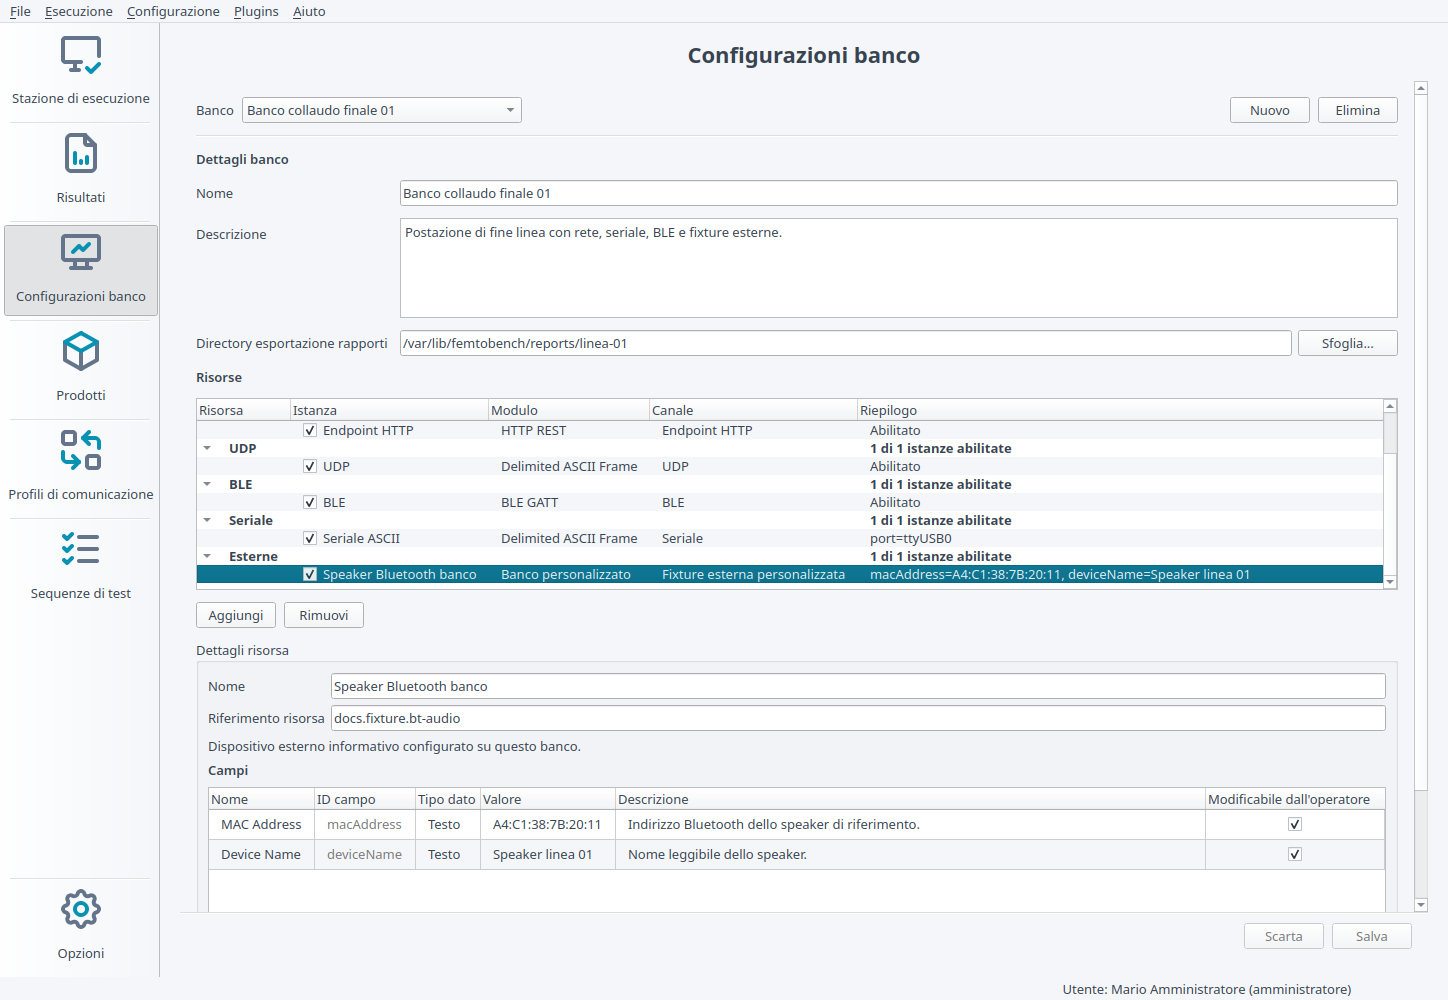Select the Configurazioni banco monitor icon
1448x1000 pixels.
pyautogui.click(x=81, y=253)
